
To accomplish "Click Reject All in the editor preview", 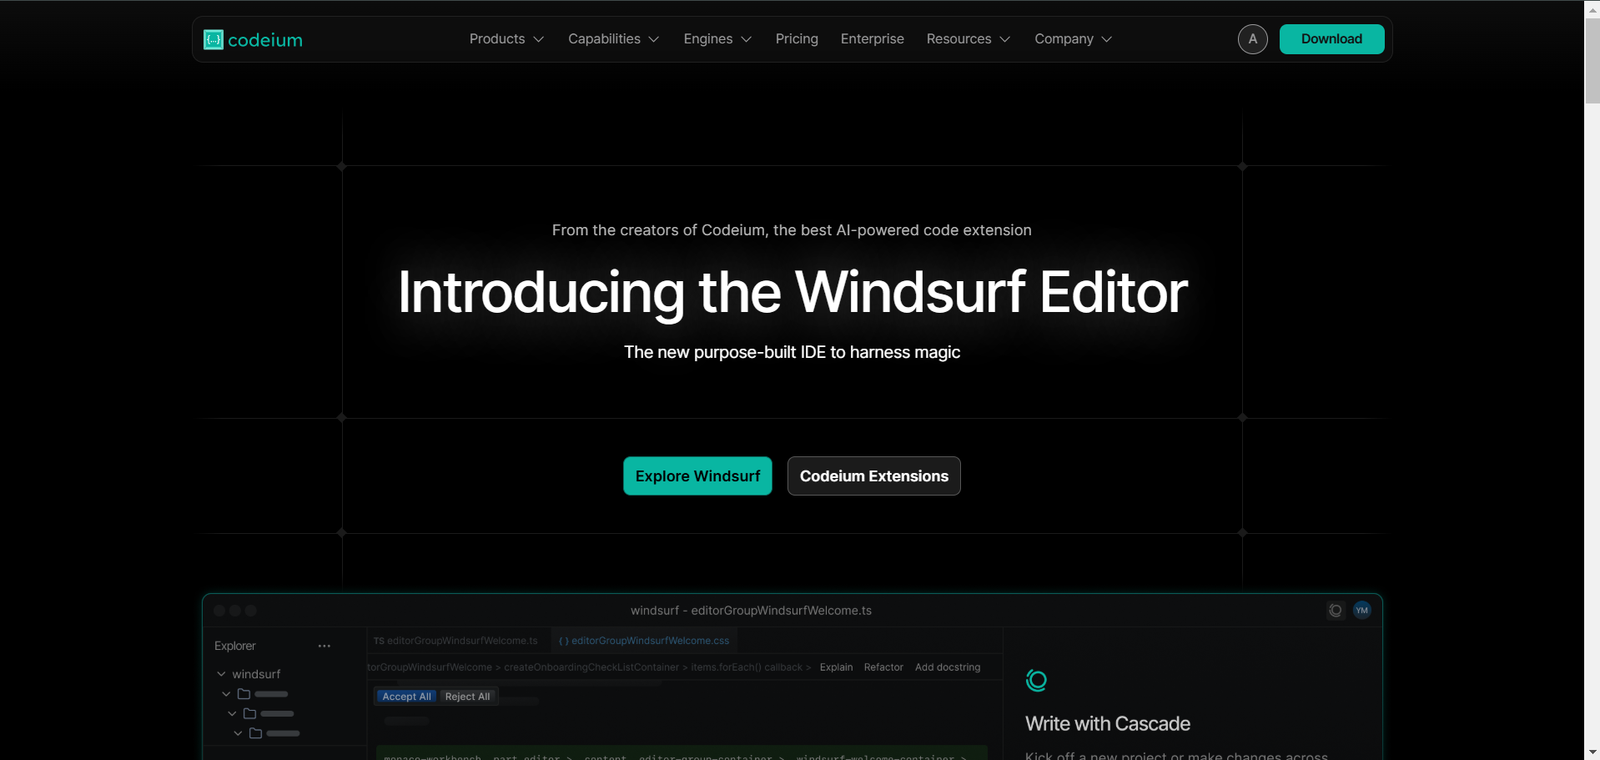I will click(468, 697).
